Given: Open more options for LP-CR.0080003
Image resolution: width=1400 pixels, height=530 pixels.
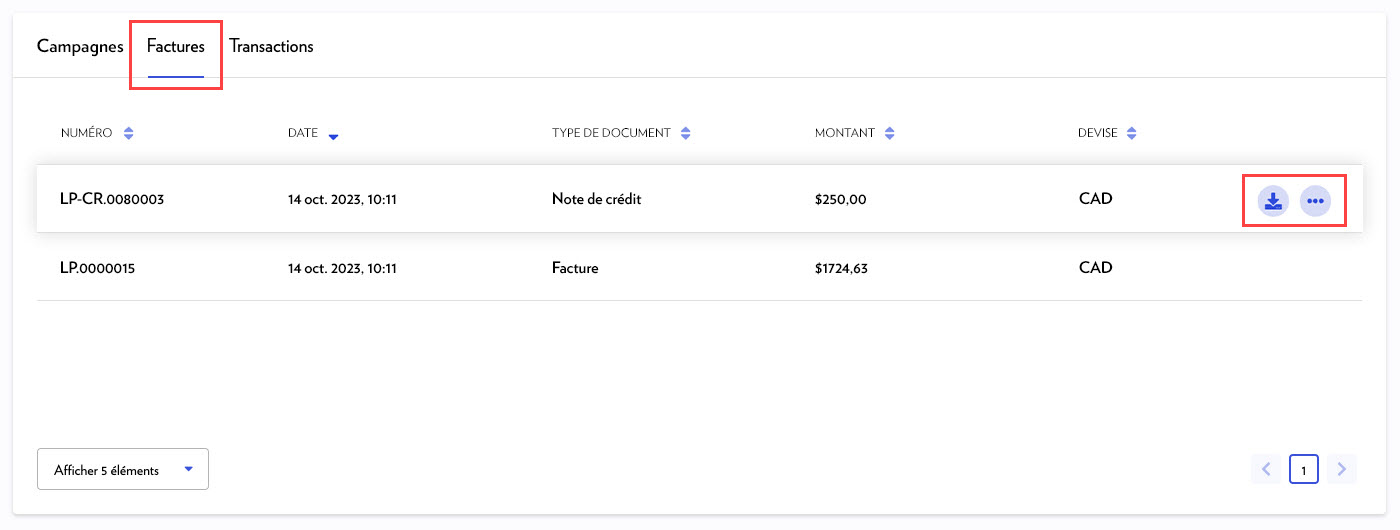Looking at the screenshot, I should click(x=1315, y=201).
